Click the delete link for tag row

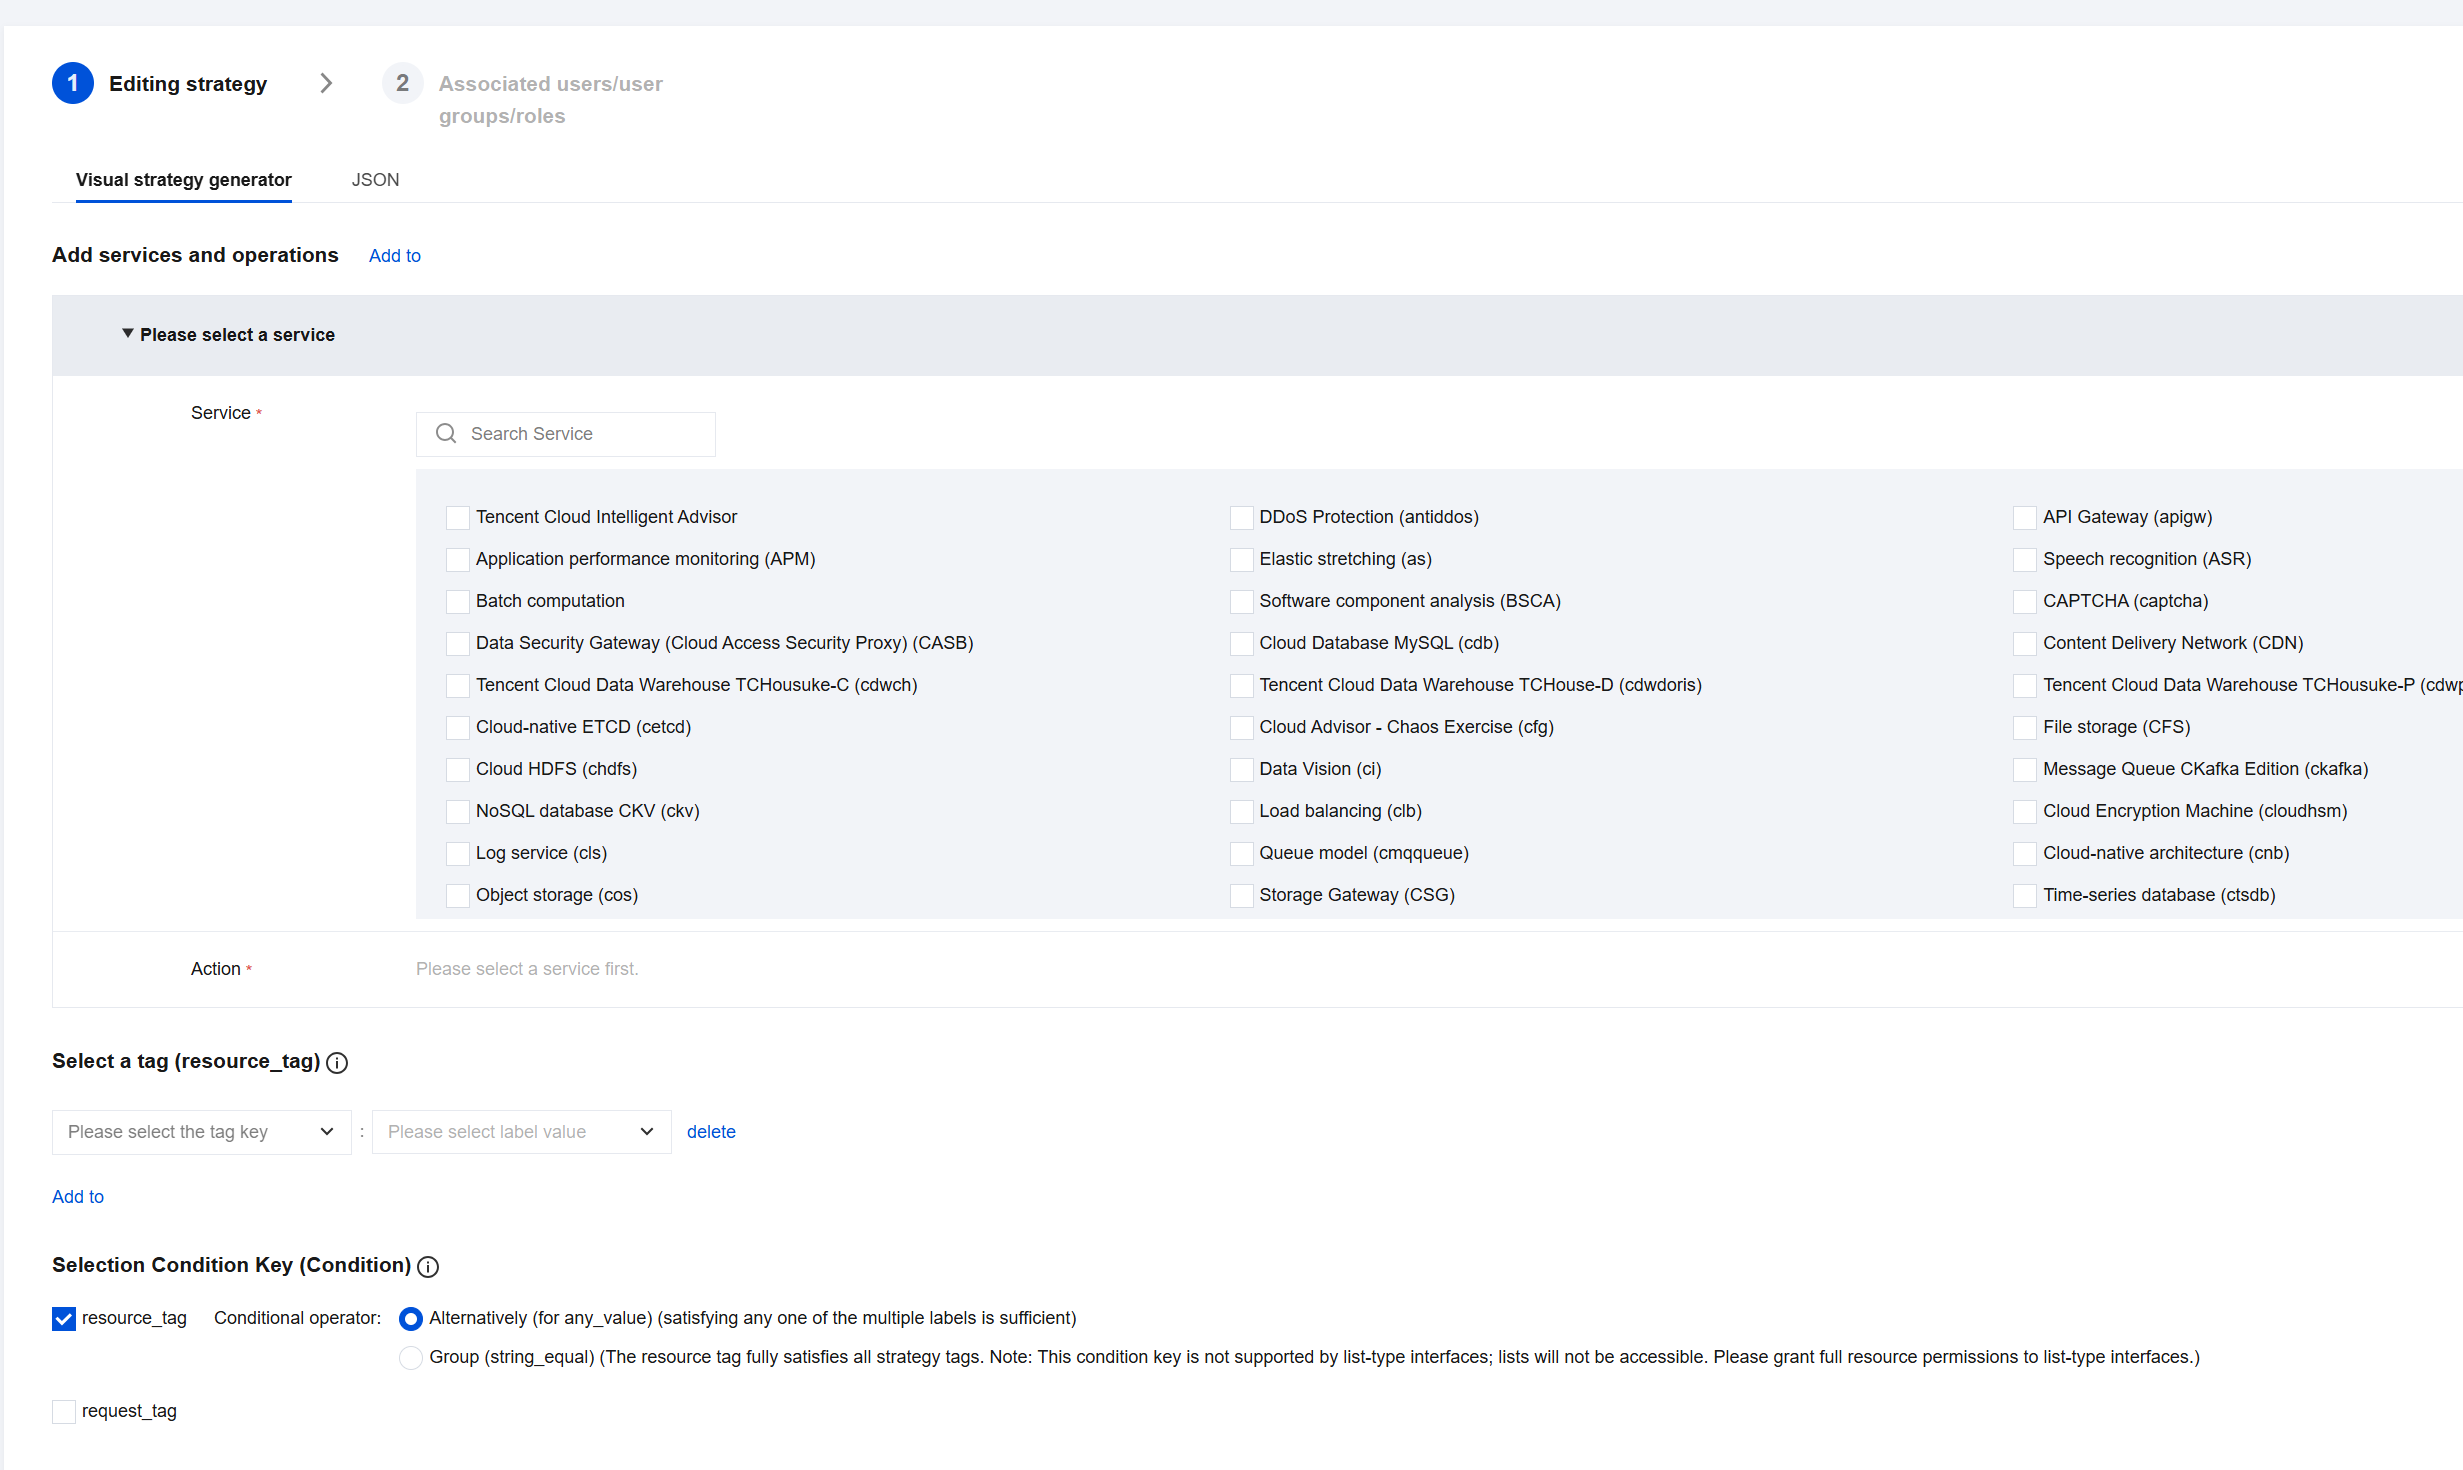[x=711, y=1132]
